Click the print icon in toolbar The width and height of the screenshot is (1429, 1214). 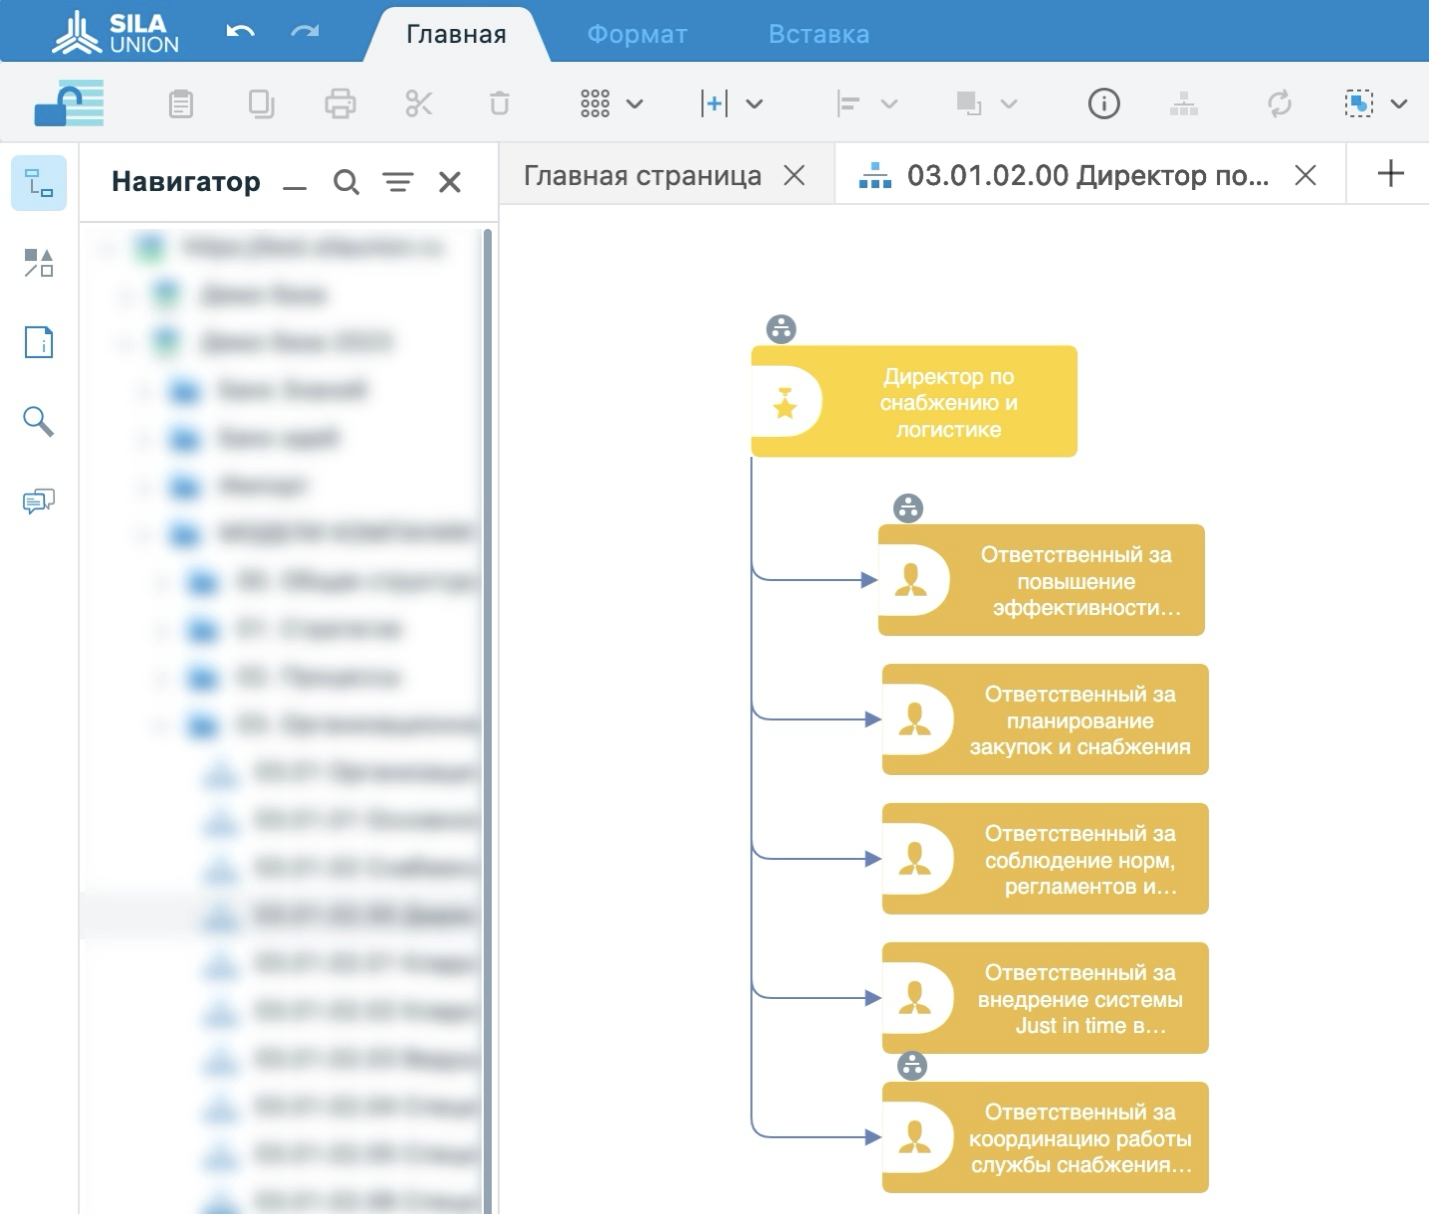pos(340,104)
